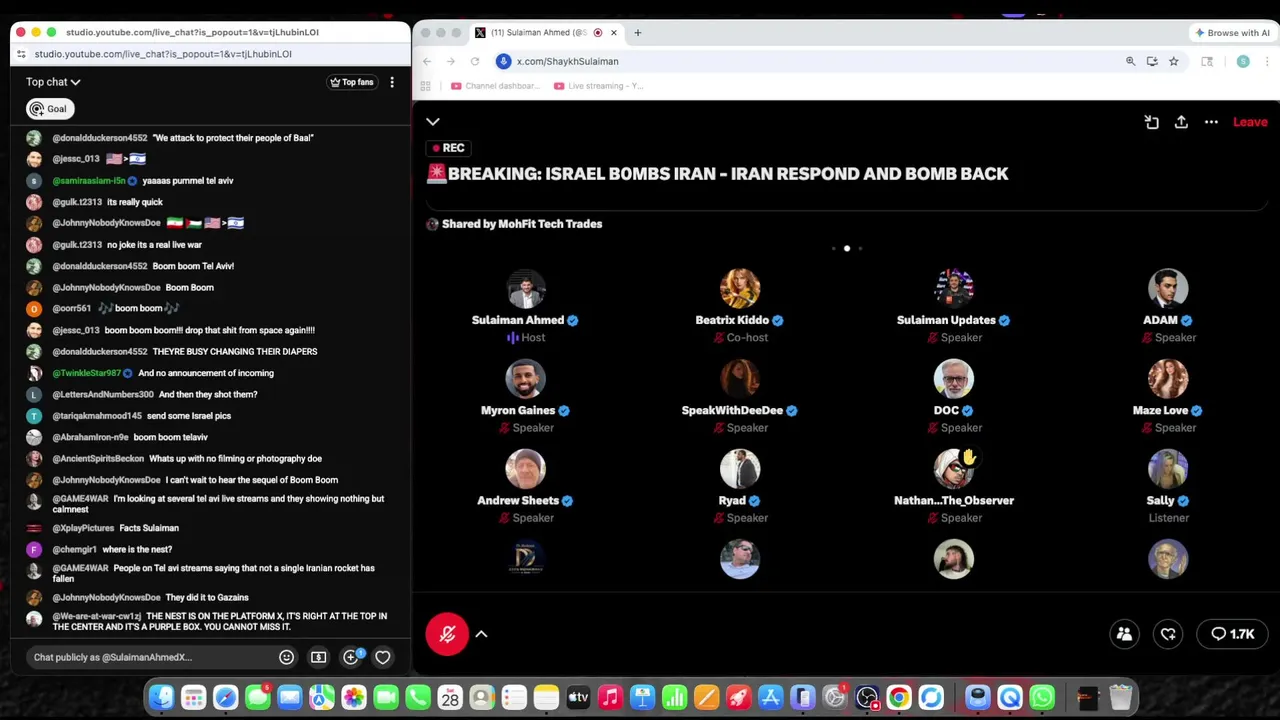
Task: Open the 1.7K comments bubble
Action: tap(1233, 634)
